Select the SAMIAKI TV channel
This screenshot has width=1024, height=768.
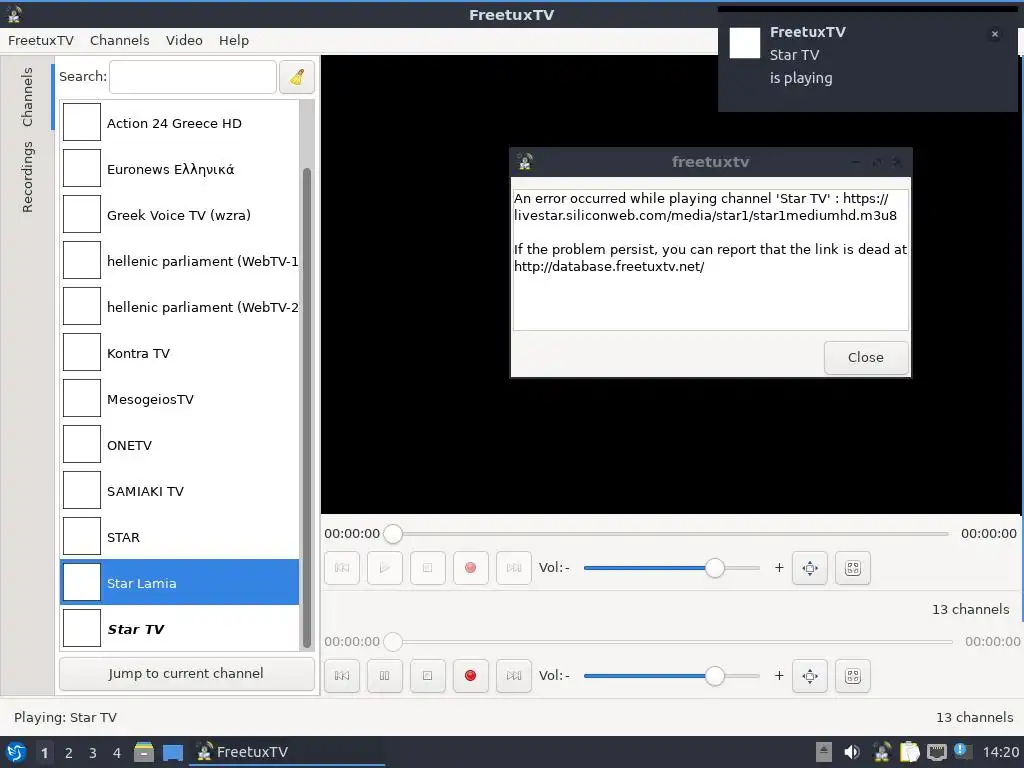[x=180, y=491]
